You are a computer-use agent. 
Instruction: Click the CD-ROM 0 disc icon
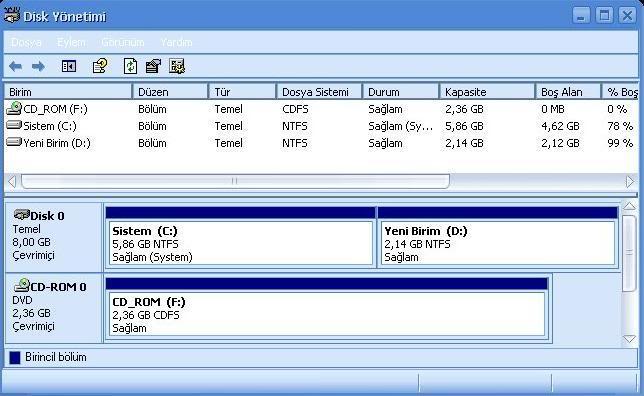coord(22,285)
